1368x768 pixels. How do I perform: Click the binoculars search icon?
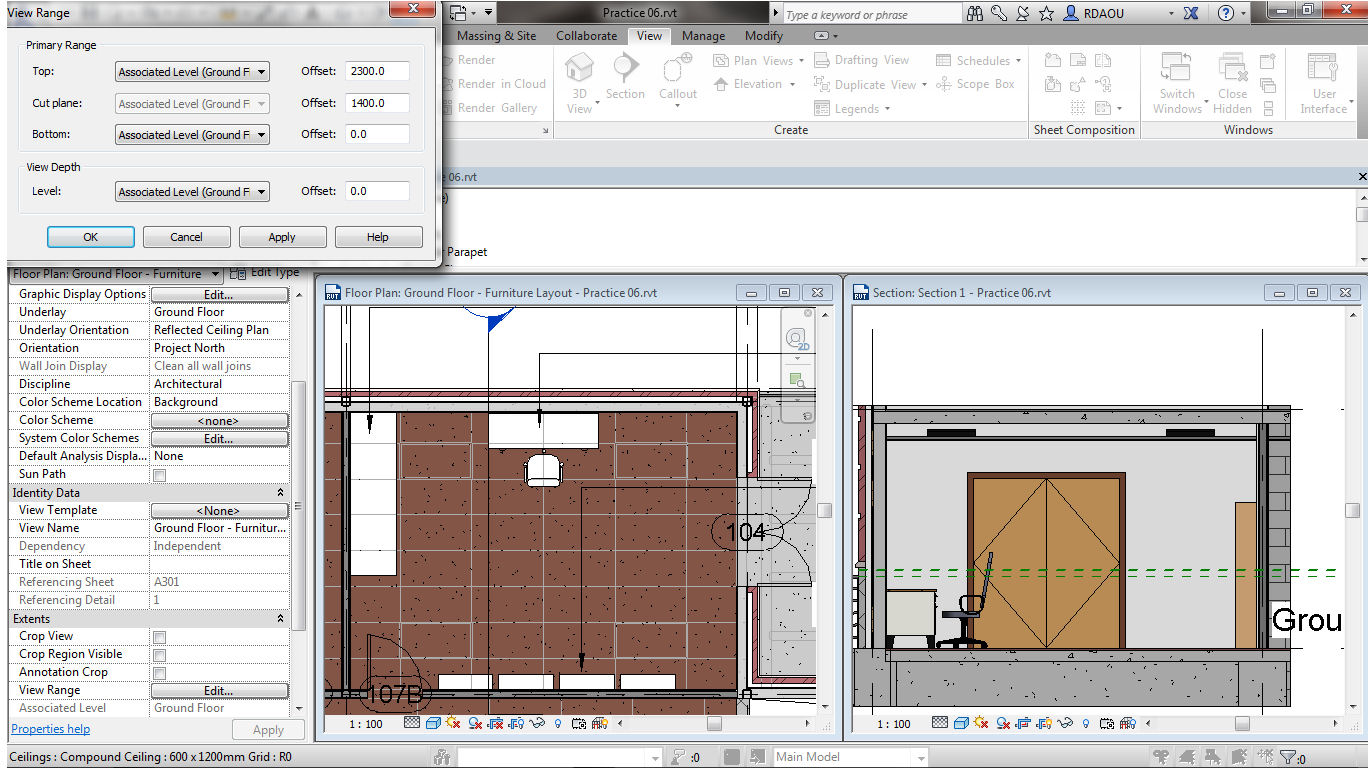coord(975,13)
